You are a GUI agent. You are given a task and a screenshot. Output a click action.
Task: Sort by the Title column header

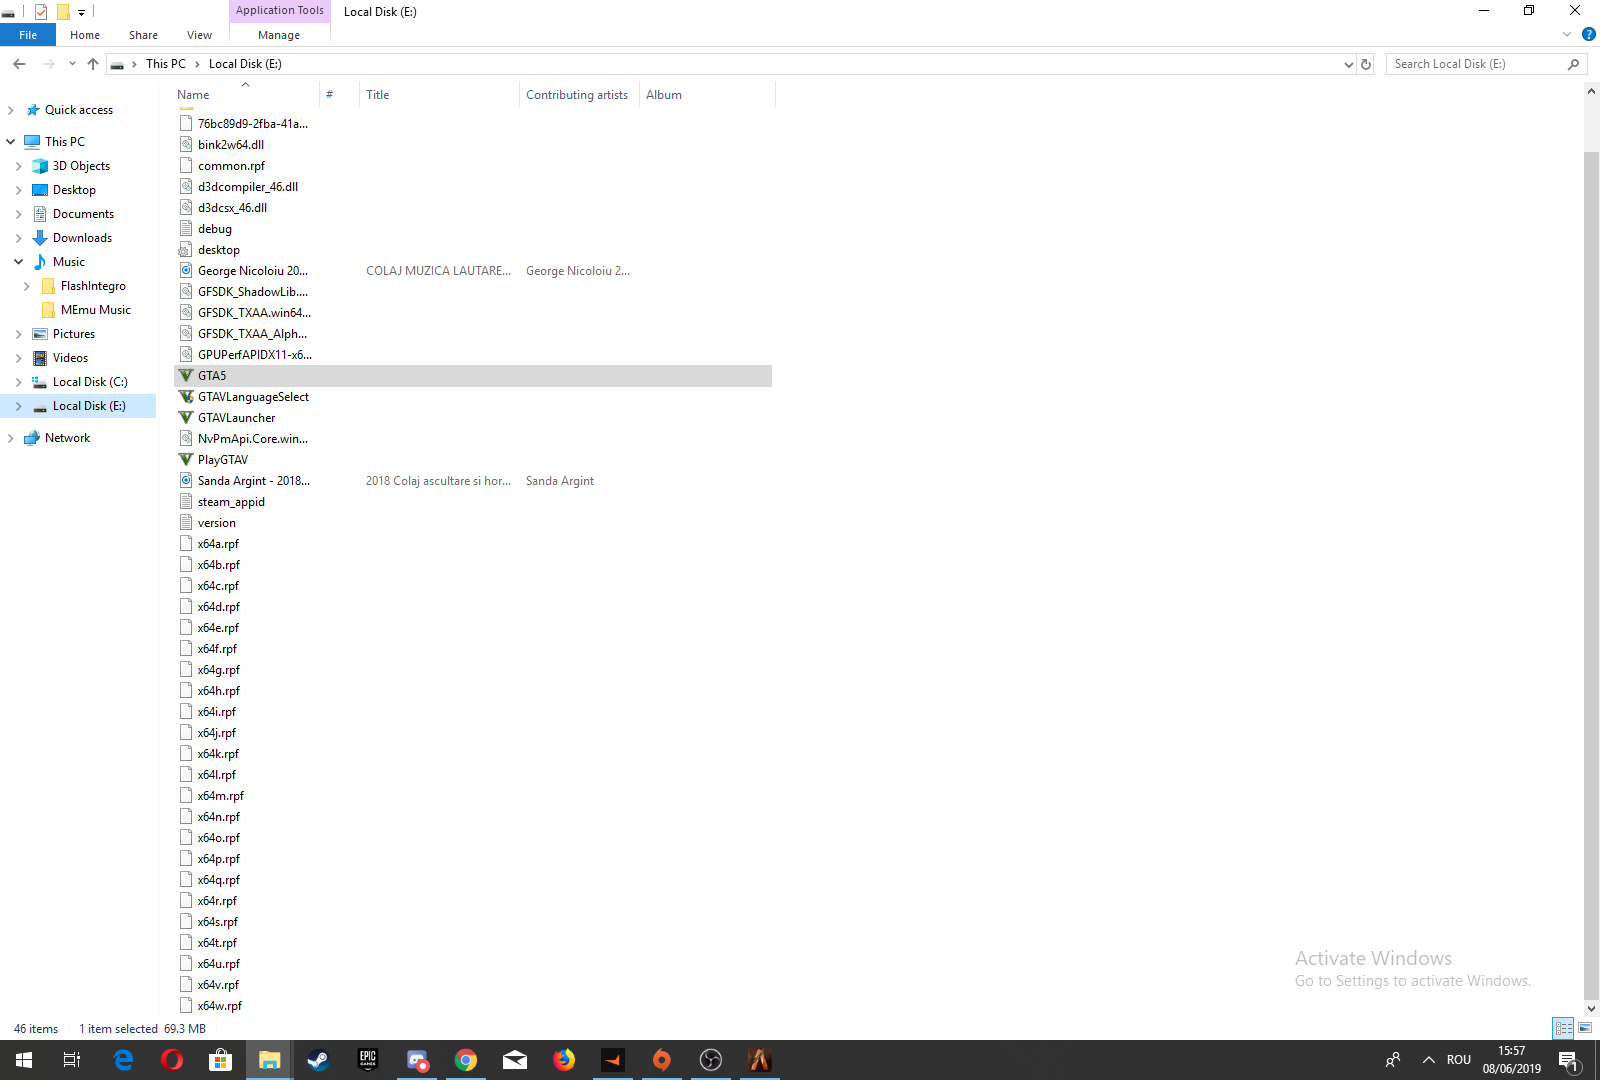439,95
